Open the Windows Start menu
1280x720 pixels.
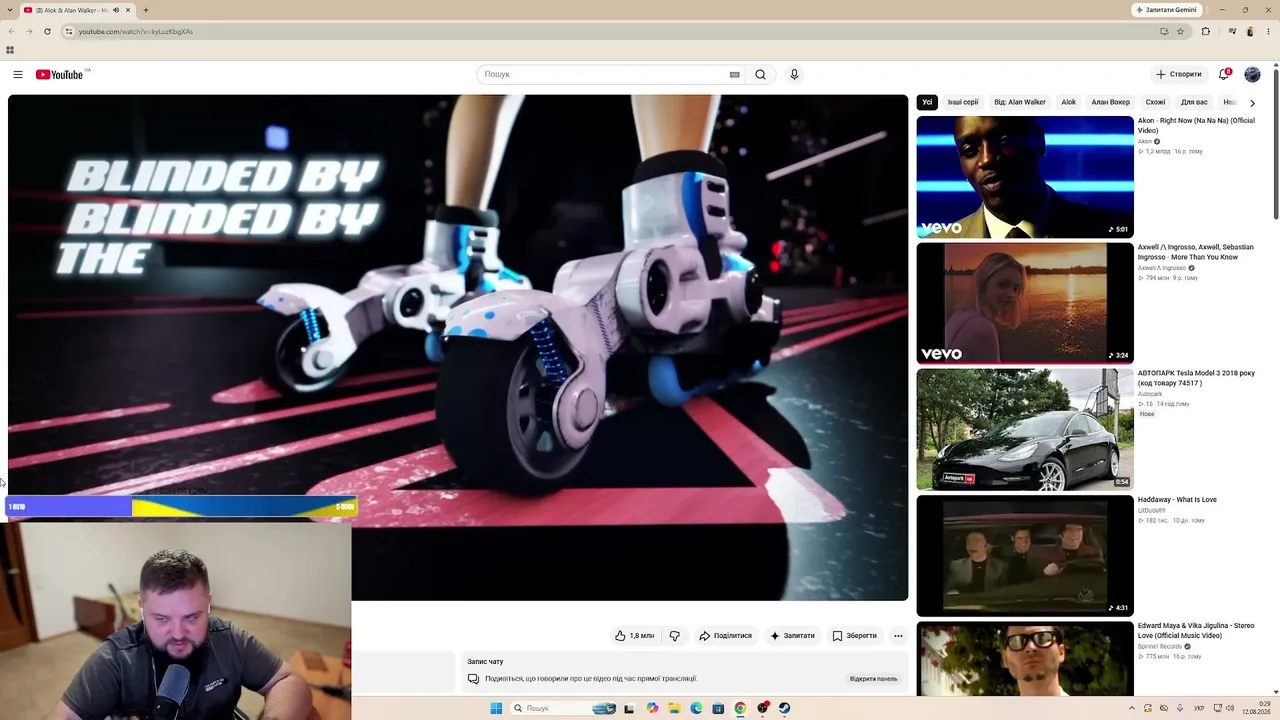(x=496, y=708)
